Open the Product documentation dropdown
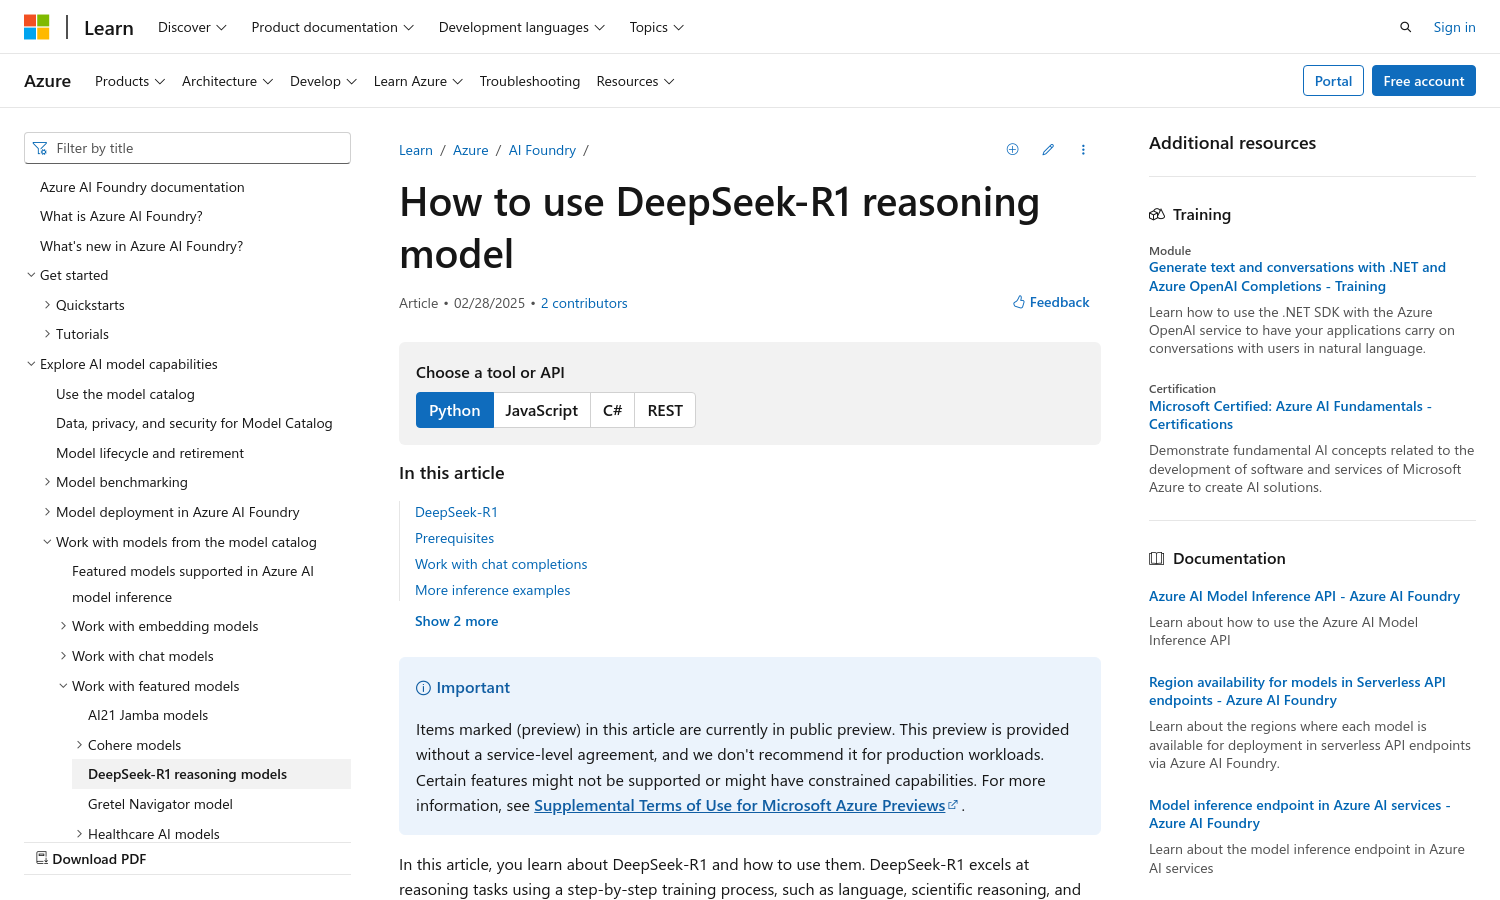Viewport: 1500px width, 900px height. [x=332, y=27]
